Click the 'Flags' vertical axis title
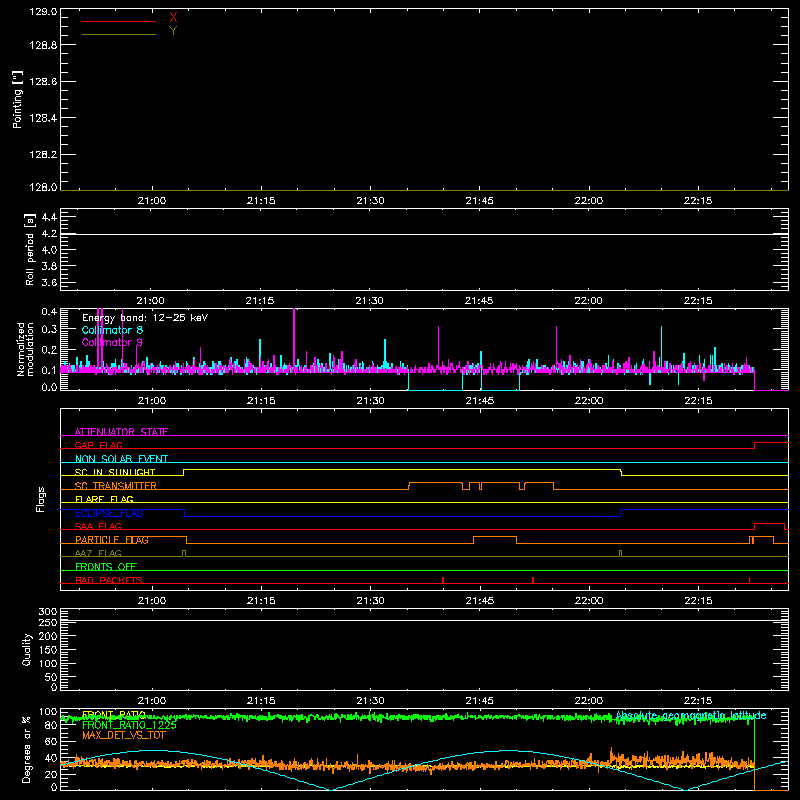This screenshot has height=800, width=800. [40, 499]
